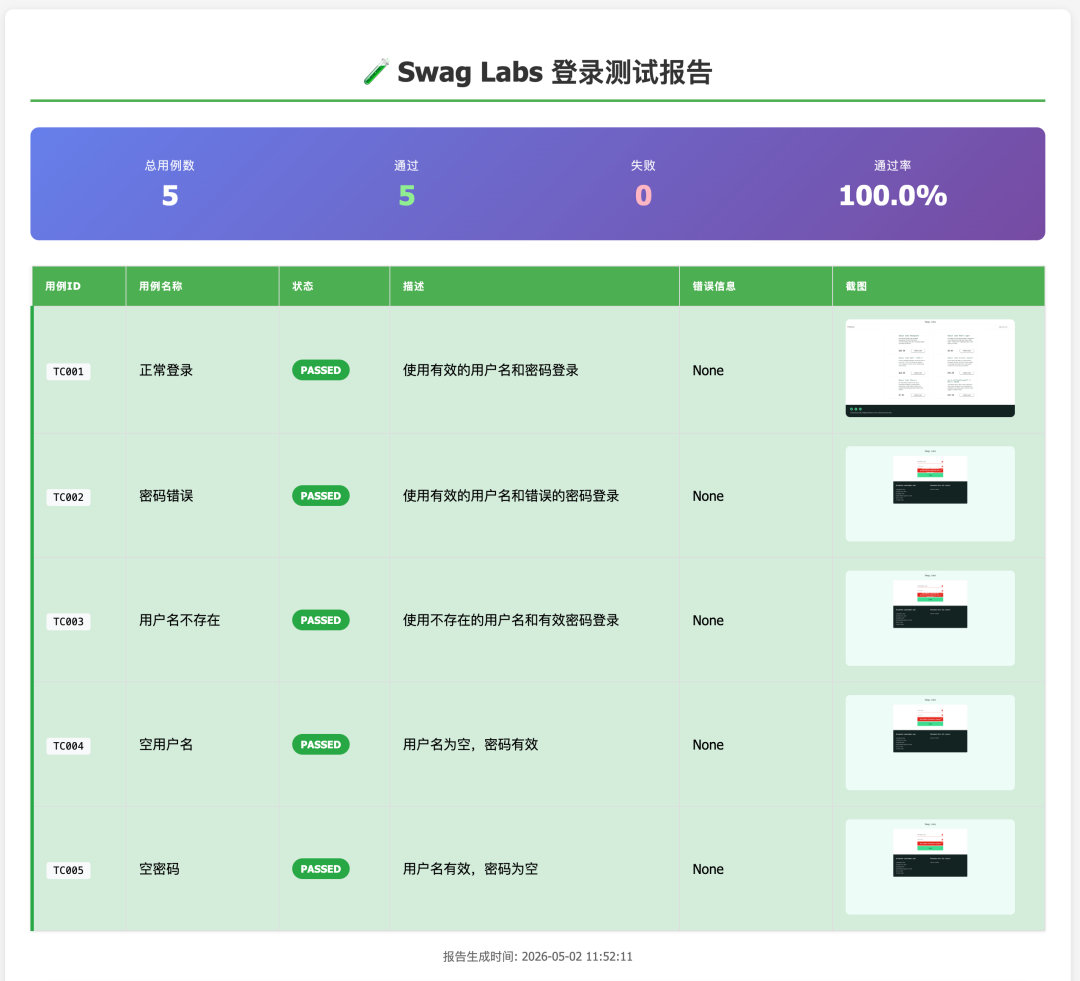The image size is (1080, 981).
Task: Click the 失败 summary label
Action: point(643,165)
